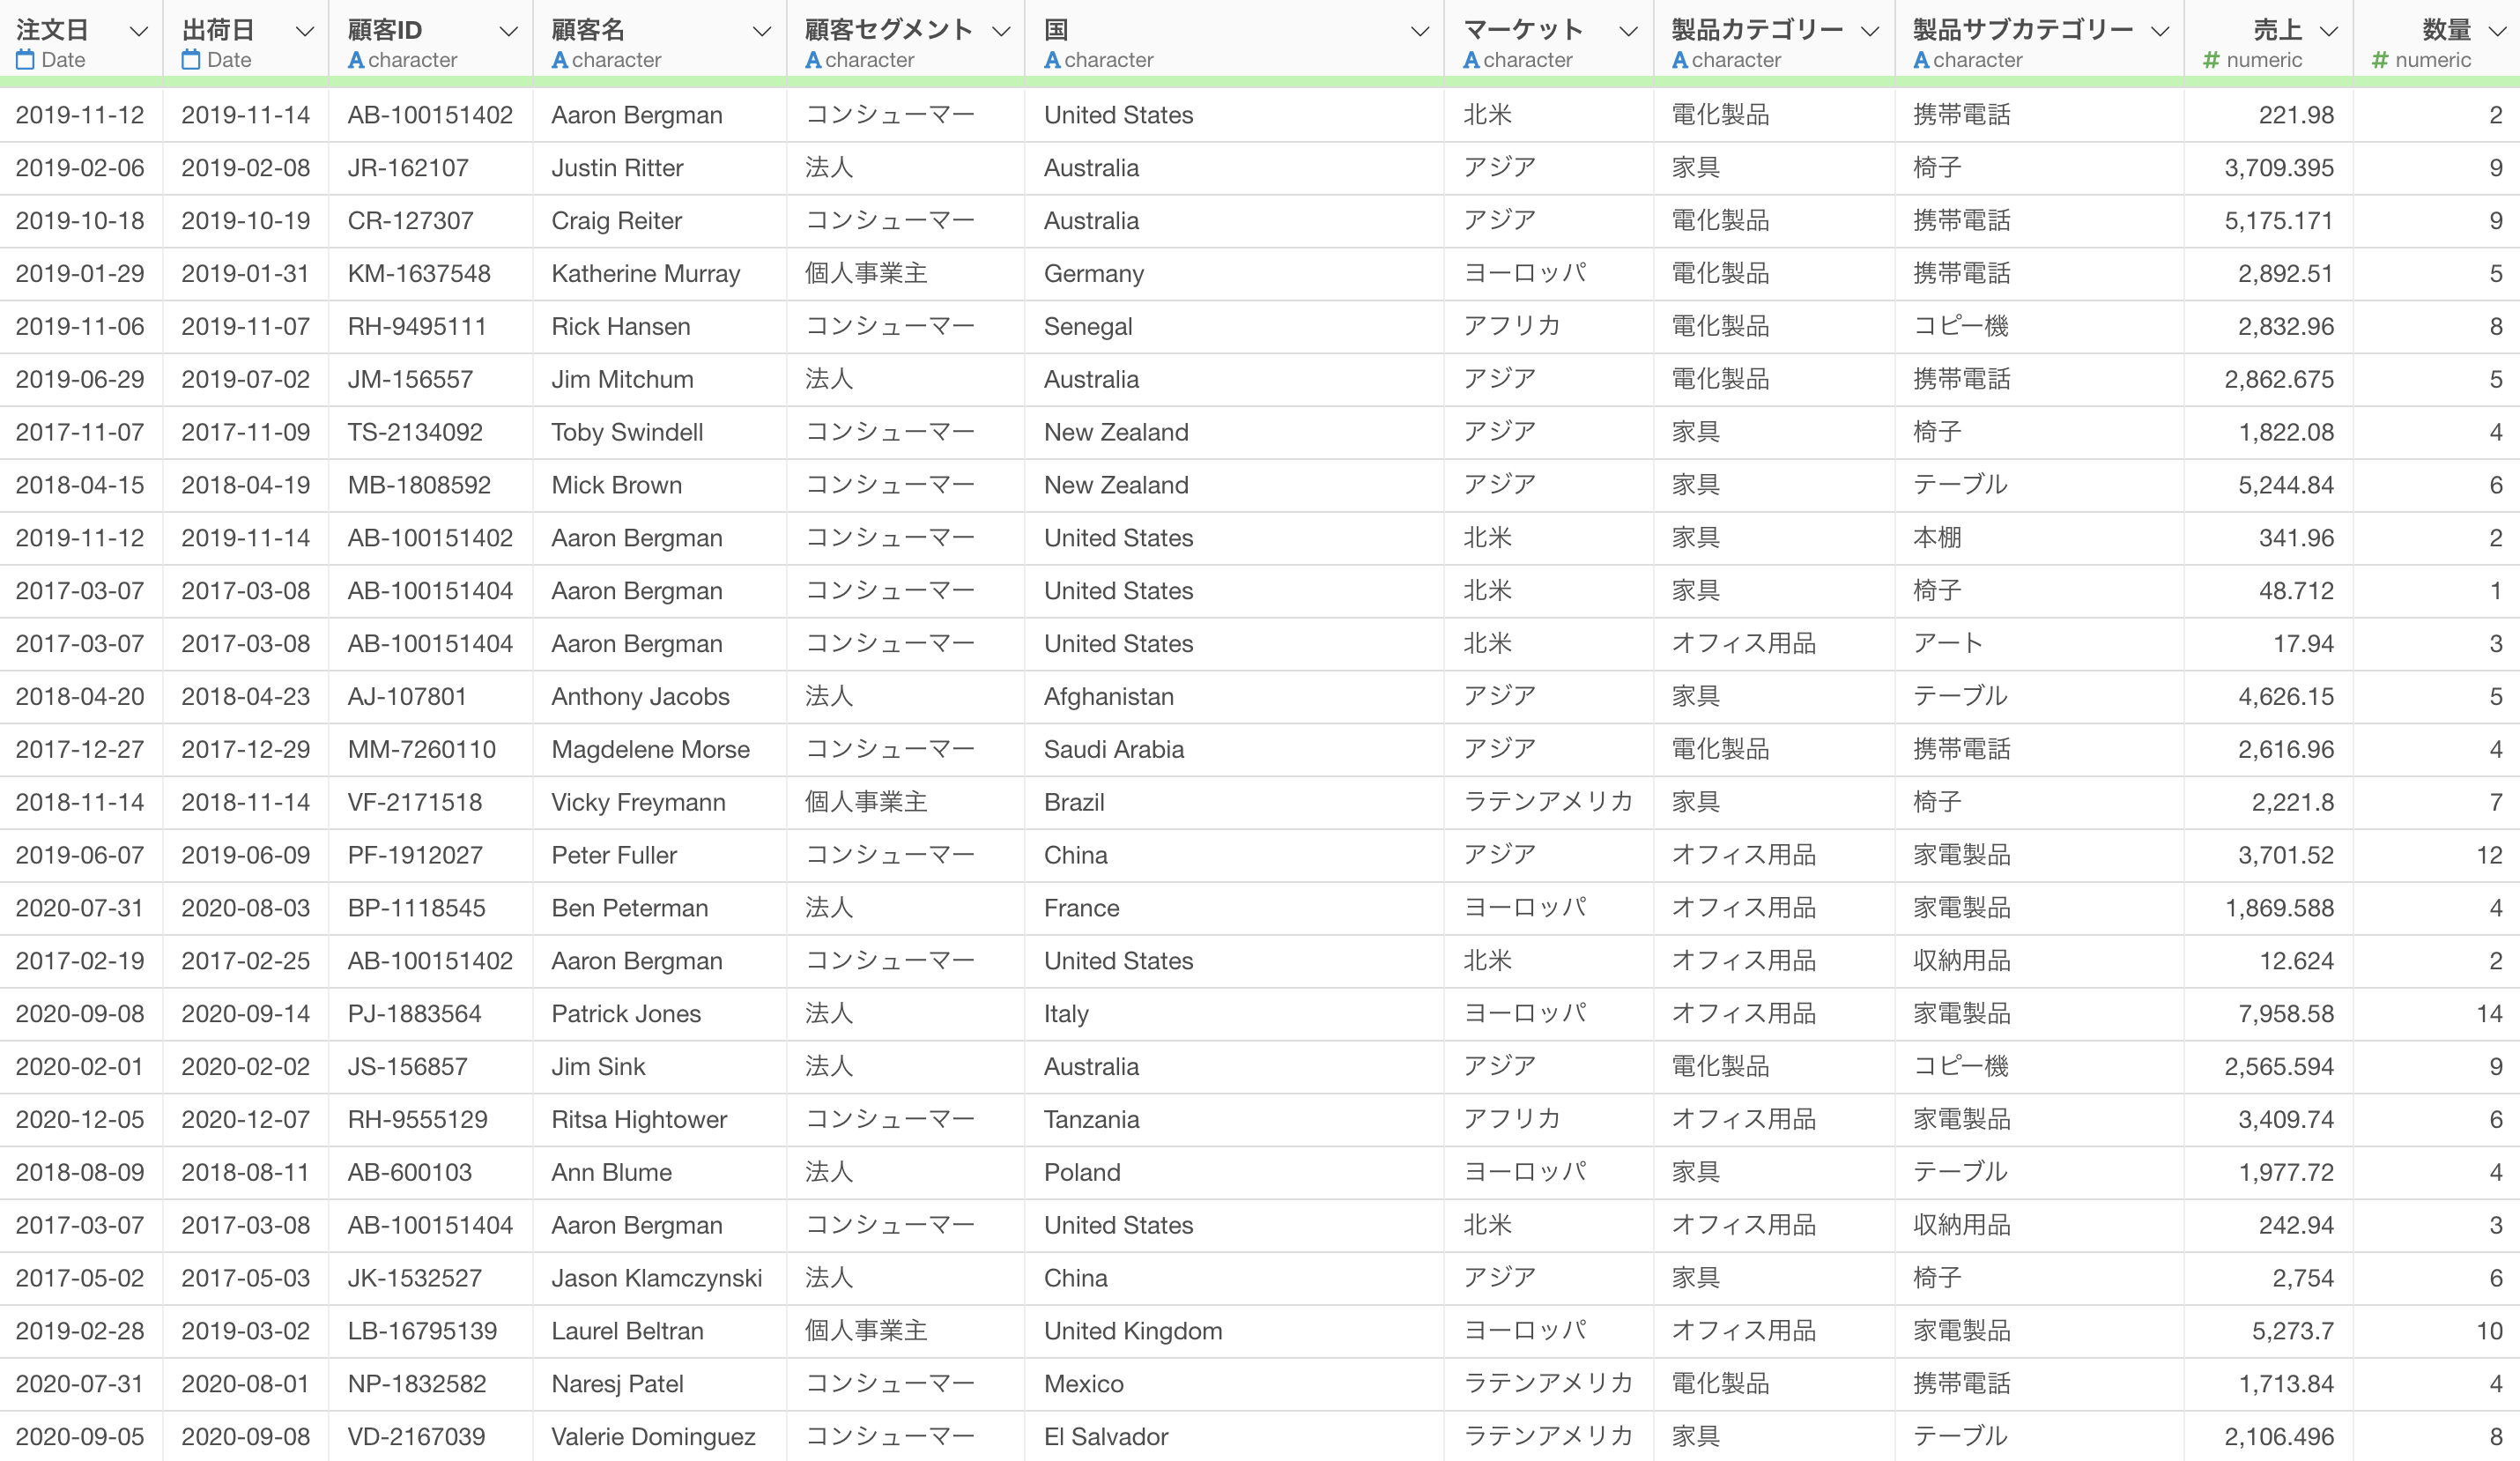Select the sales value 7,958.58
The image size is (2520, 1461).
click(x=2286, y=1014)
